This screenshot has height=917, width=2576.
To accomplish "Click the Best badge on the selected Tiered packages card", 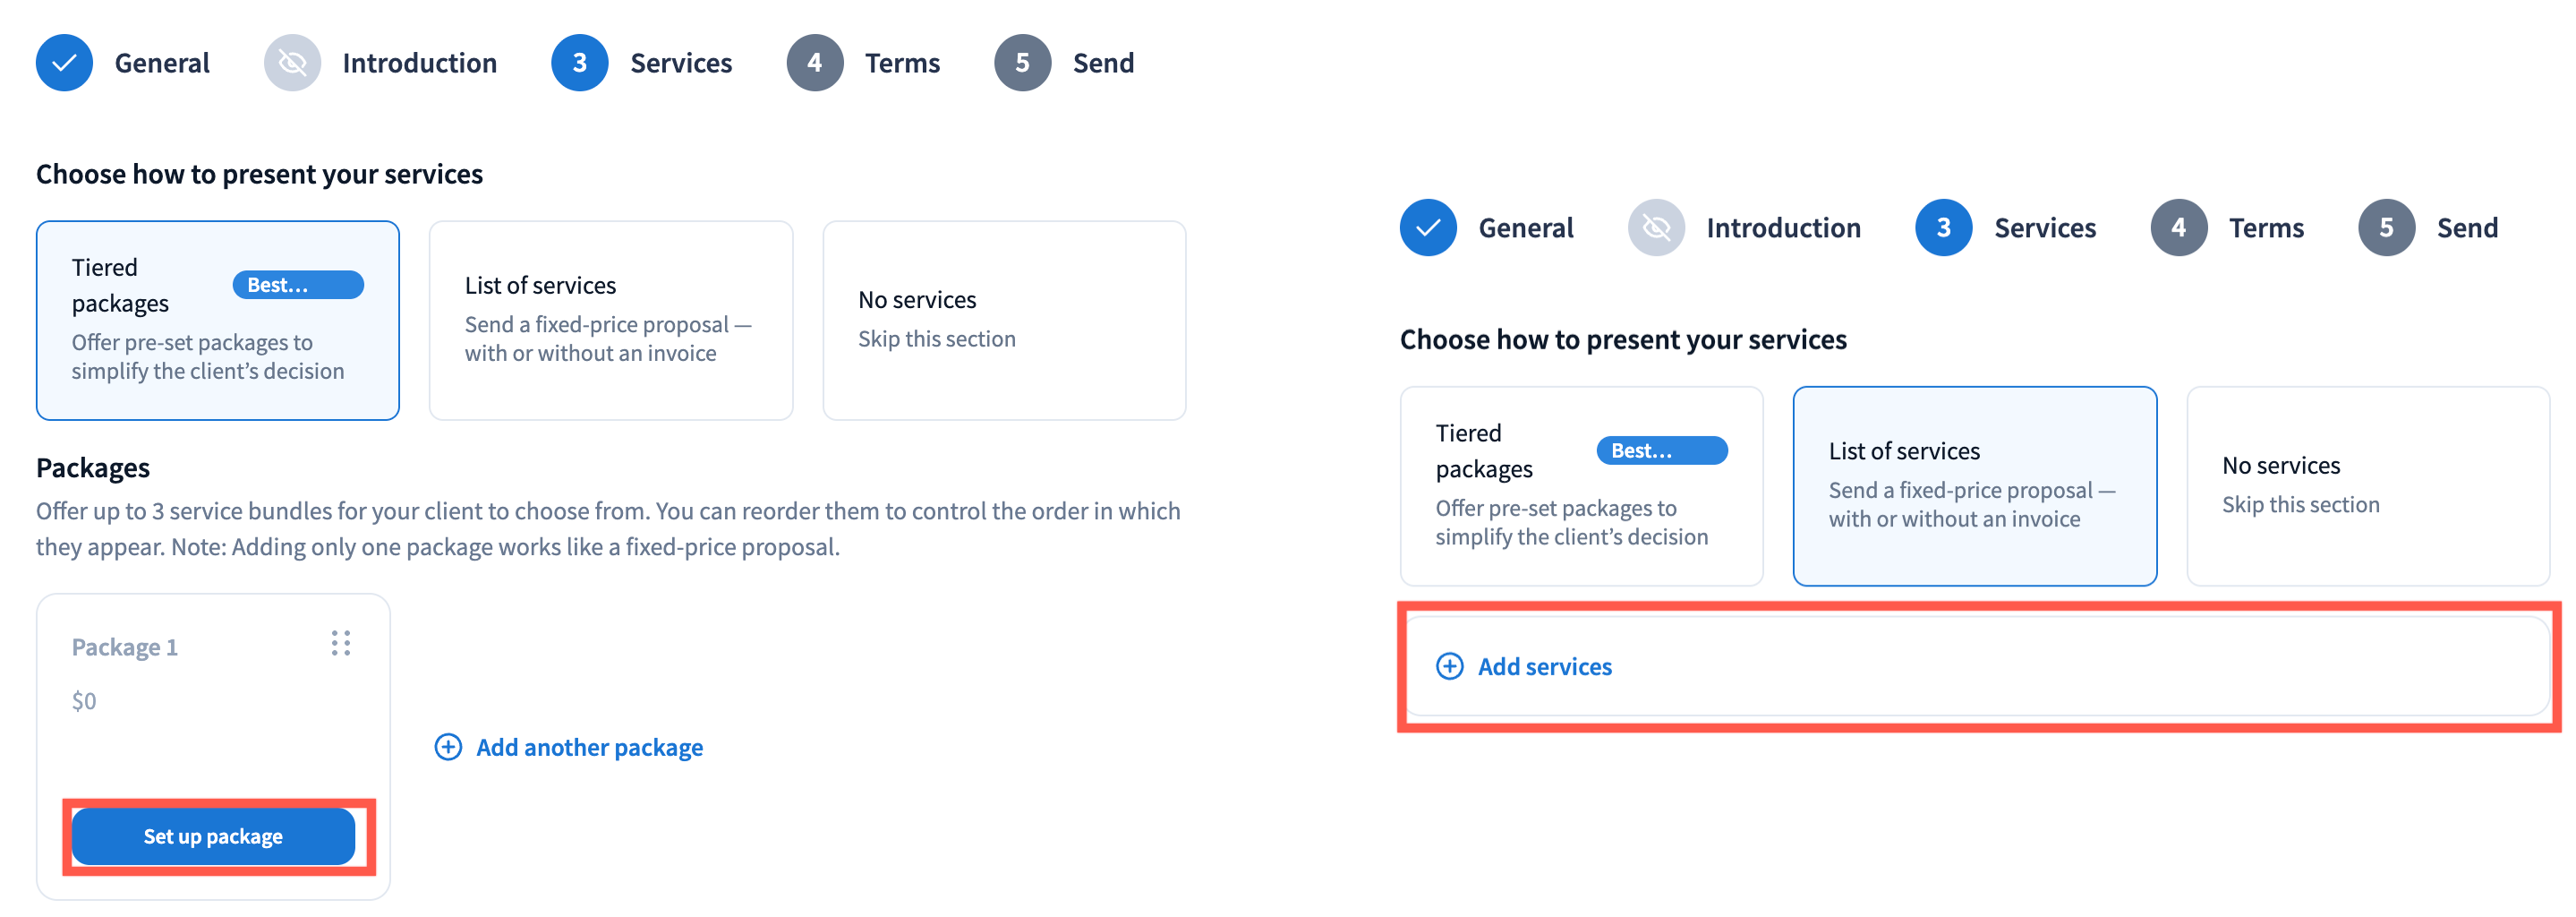I will coord(298,285).
